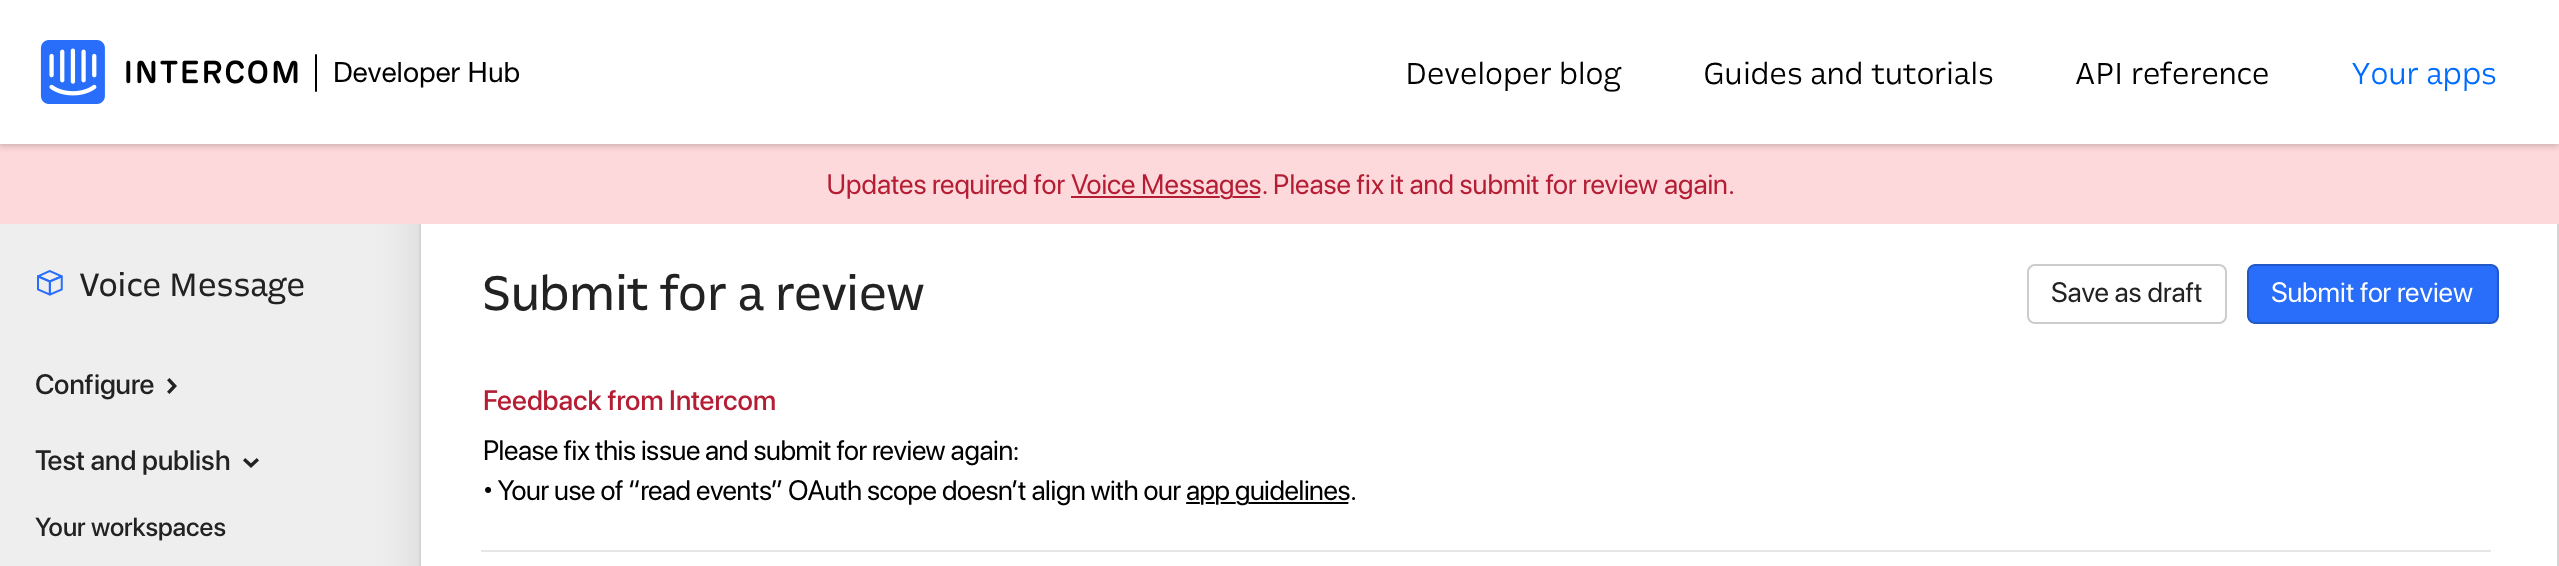Open the Developer blog page

1512,74
